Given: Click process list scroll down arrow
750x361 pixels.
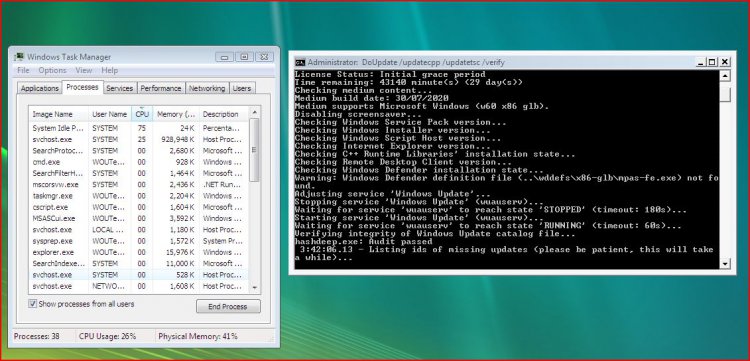Looking at the screenshot, I should pyautogui.click(x=254, y=287).
